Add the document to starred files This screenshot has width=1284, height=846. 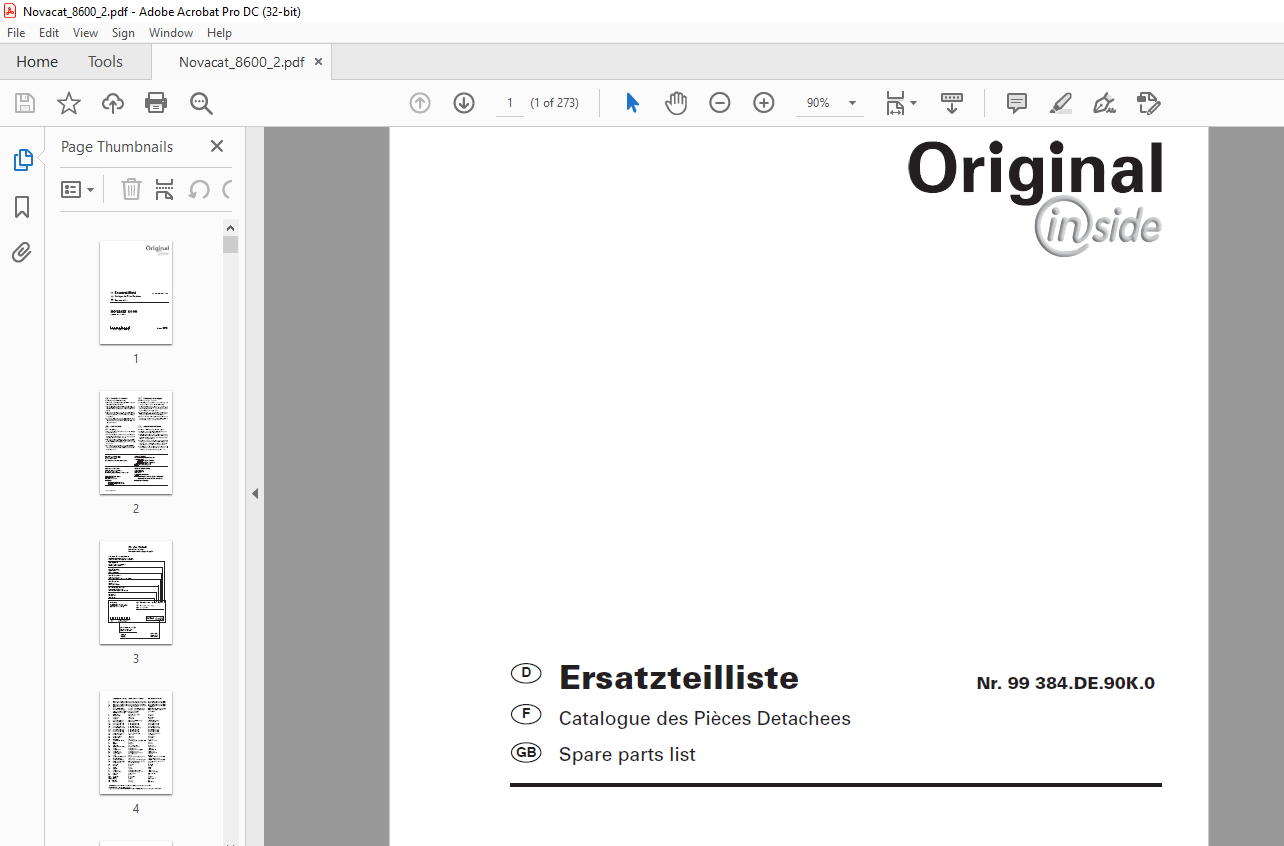[68, 103]
